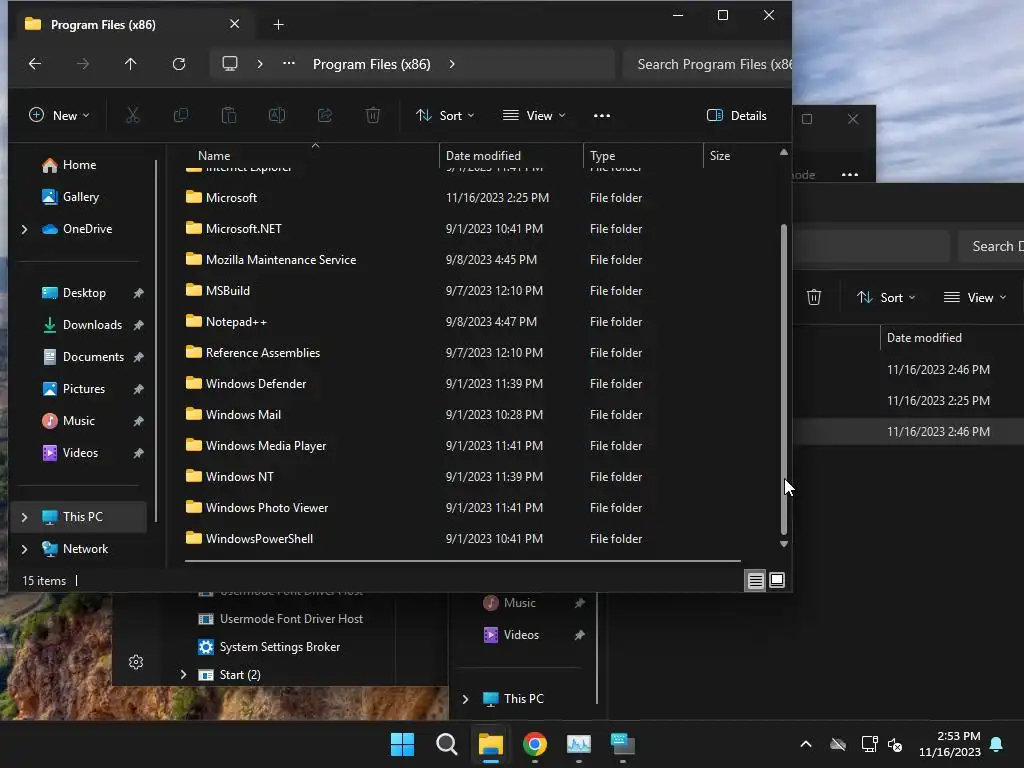Click the Share icon in toolbar
The width and height of the screenshot is (1024, 768).
pos(325,116)
